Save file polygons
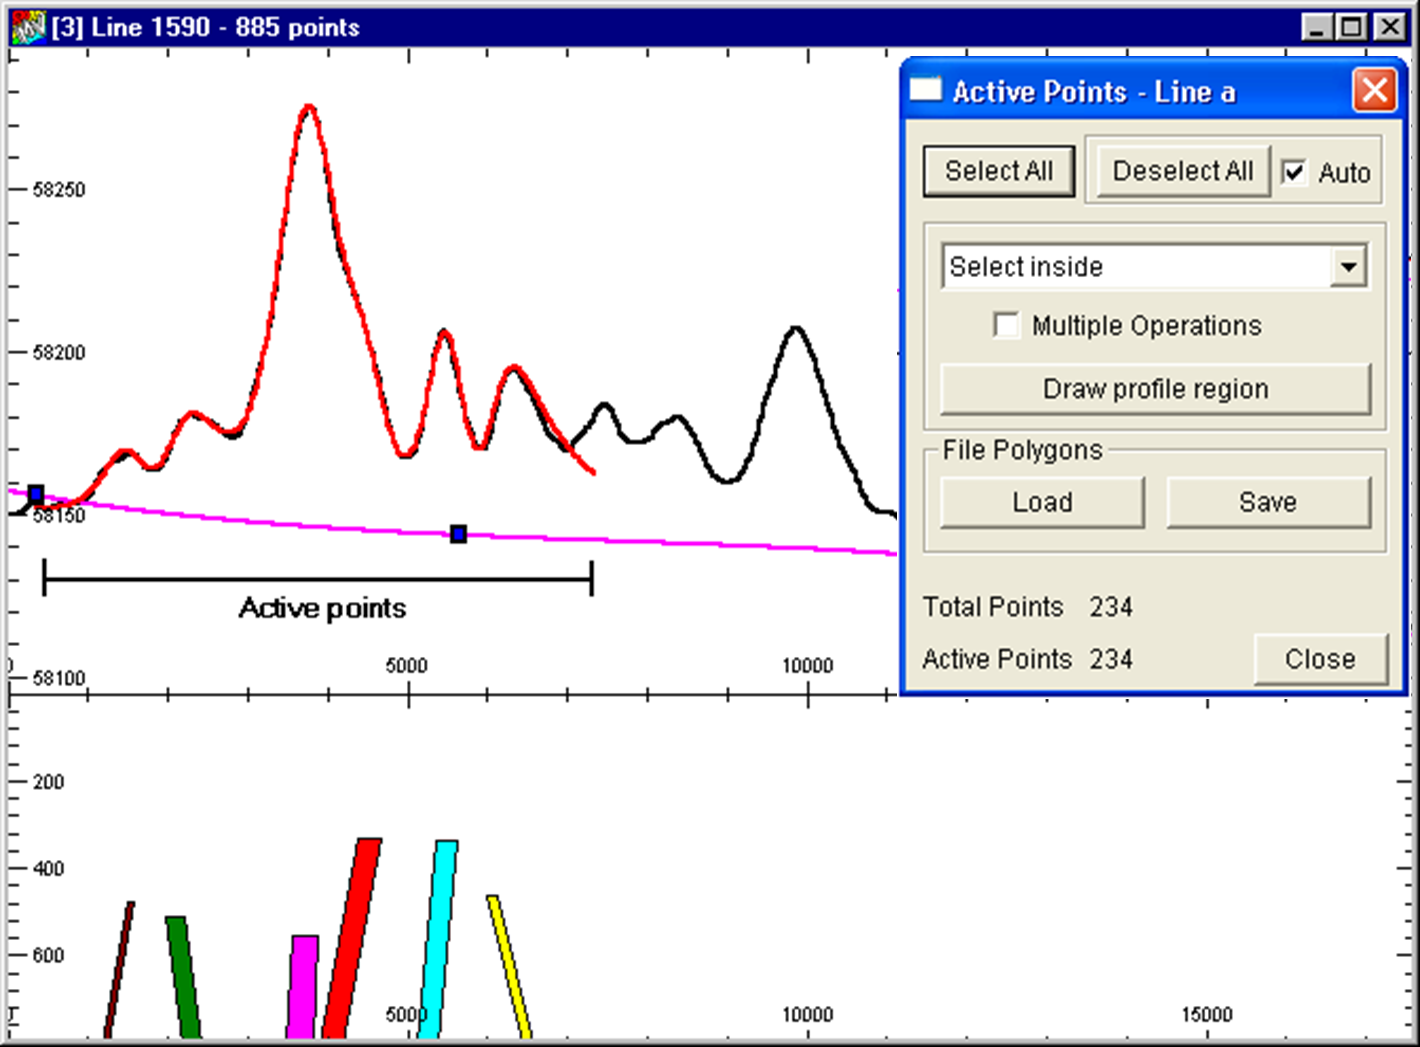 [x=1268, y=502]
